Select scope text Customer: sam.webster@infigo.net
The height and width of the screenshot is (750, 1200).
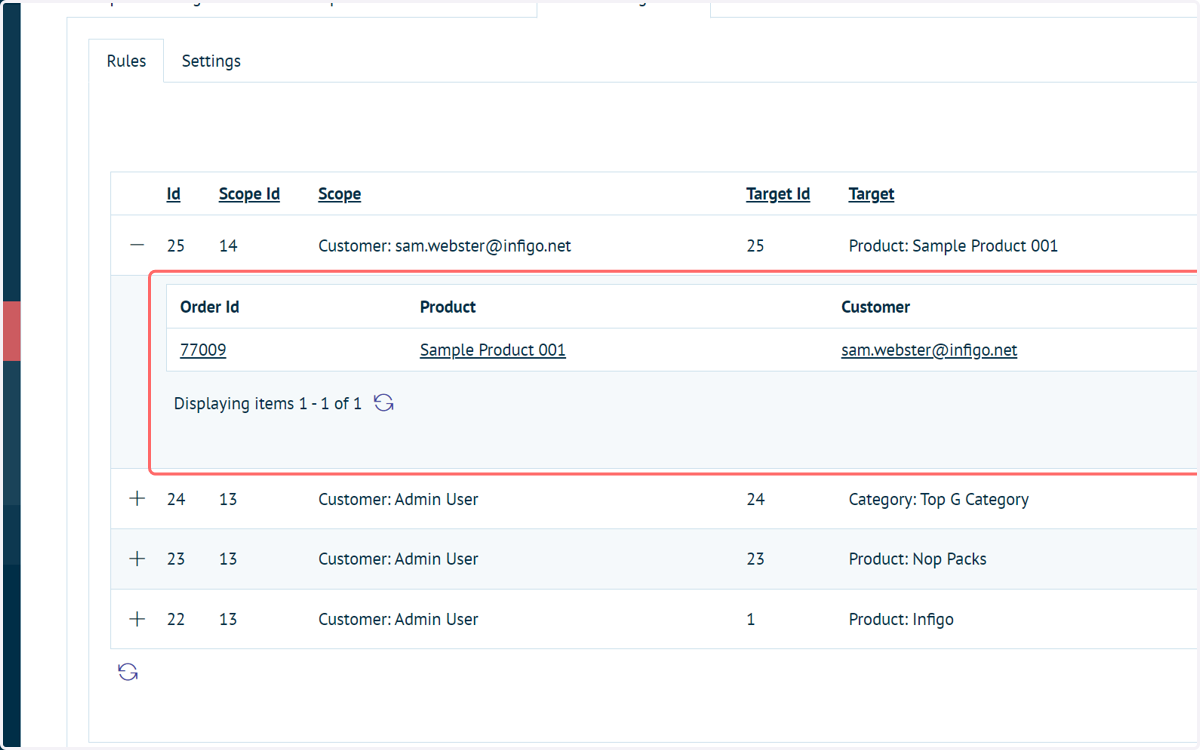[445, 245]
